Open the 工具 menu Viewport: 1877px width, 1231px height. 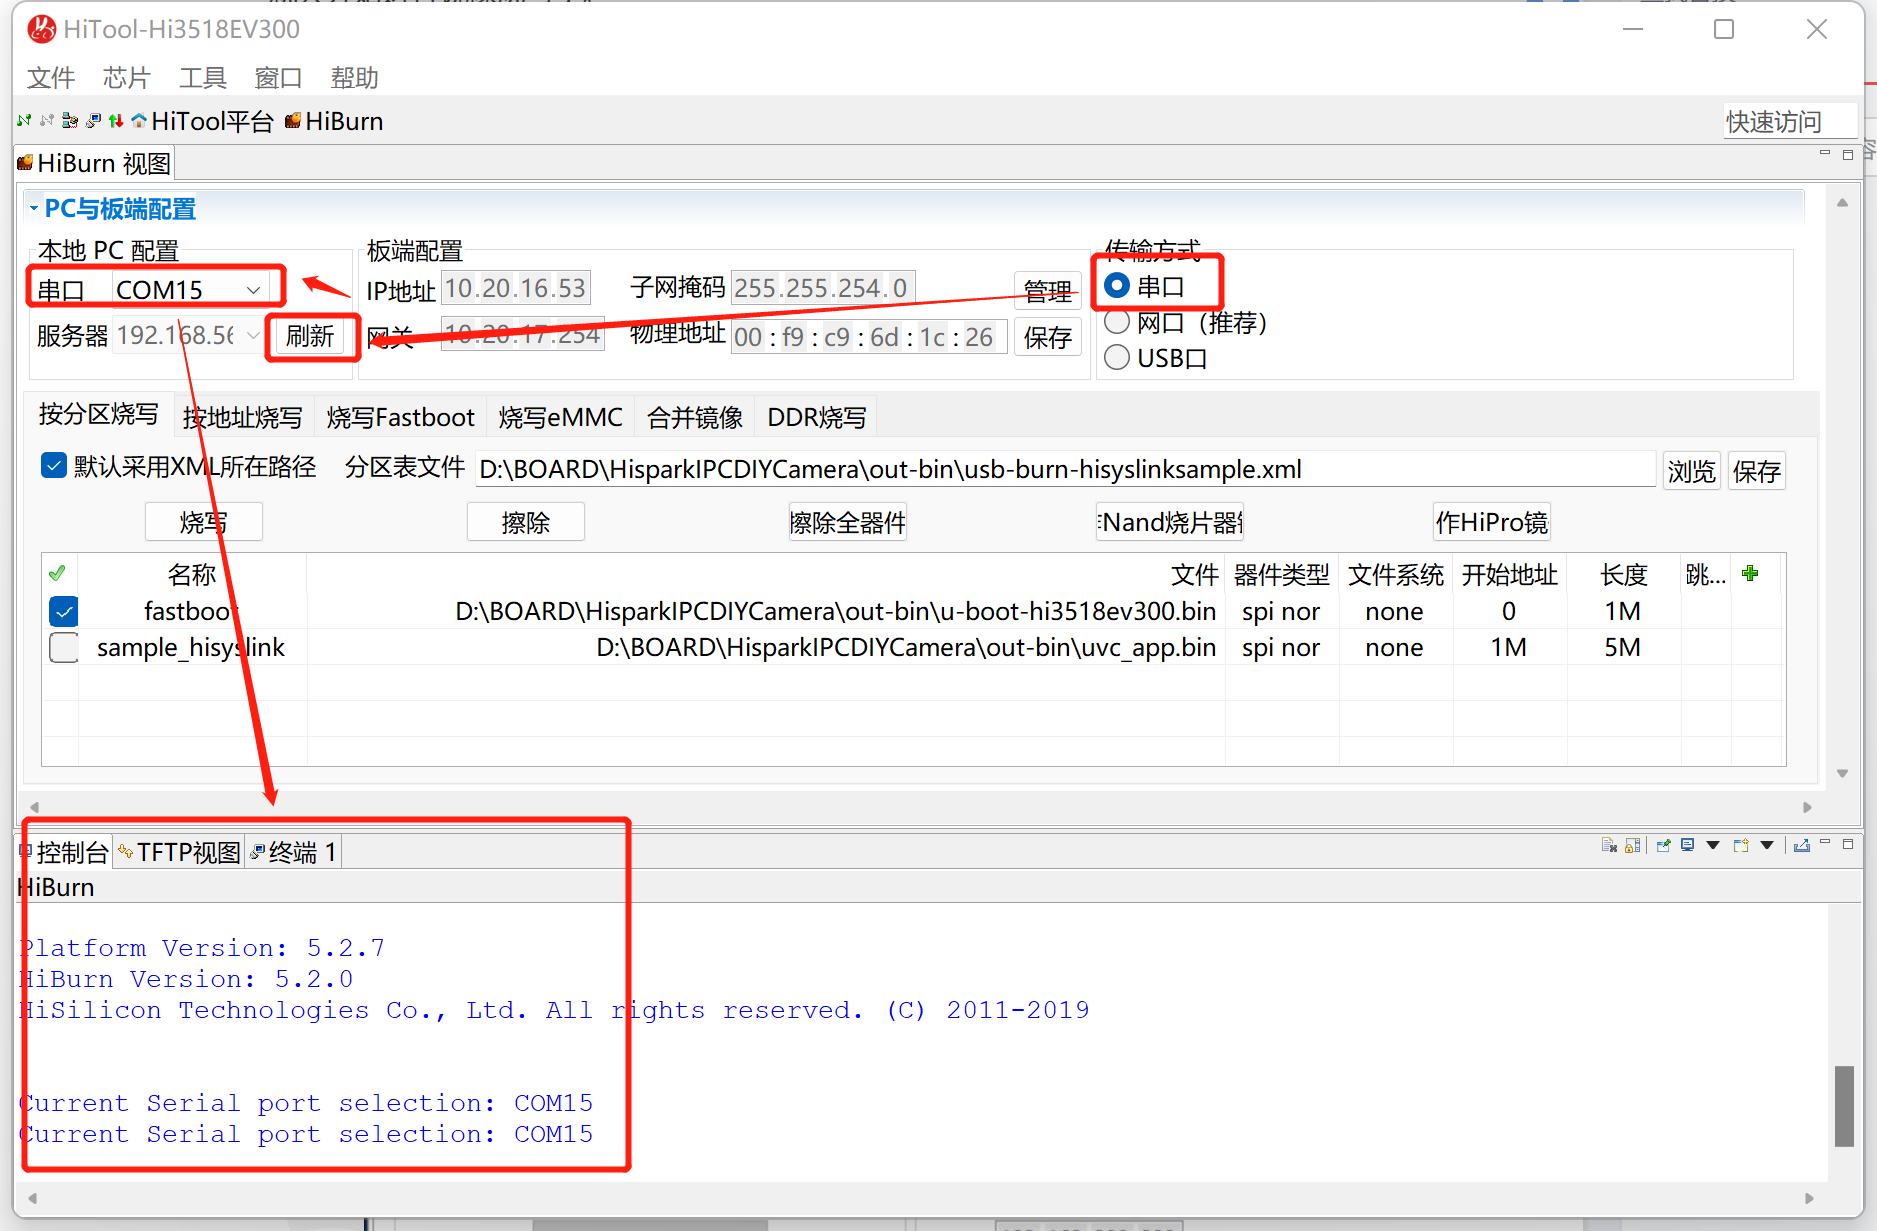(203, 78)
